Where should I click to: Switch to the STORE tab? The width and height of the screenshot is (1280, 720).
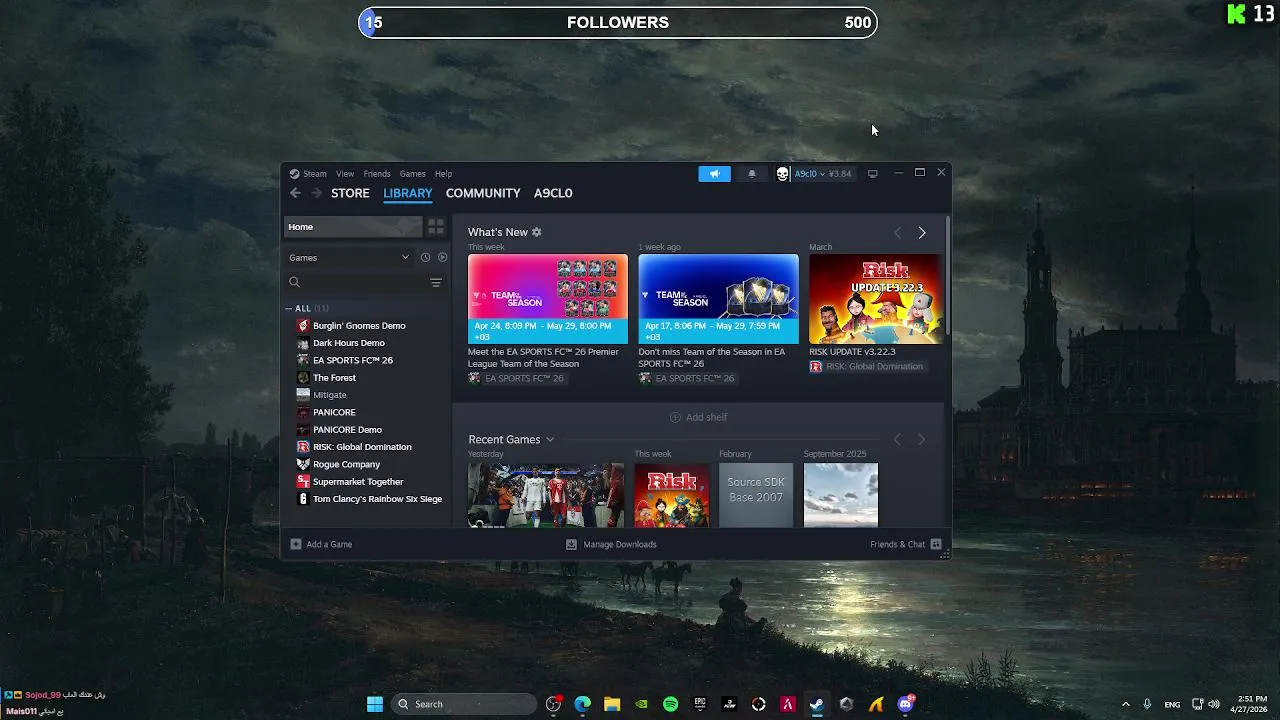350,193
